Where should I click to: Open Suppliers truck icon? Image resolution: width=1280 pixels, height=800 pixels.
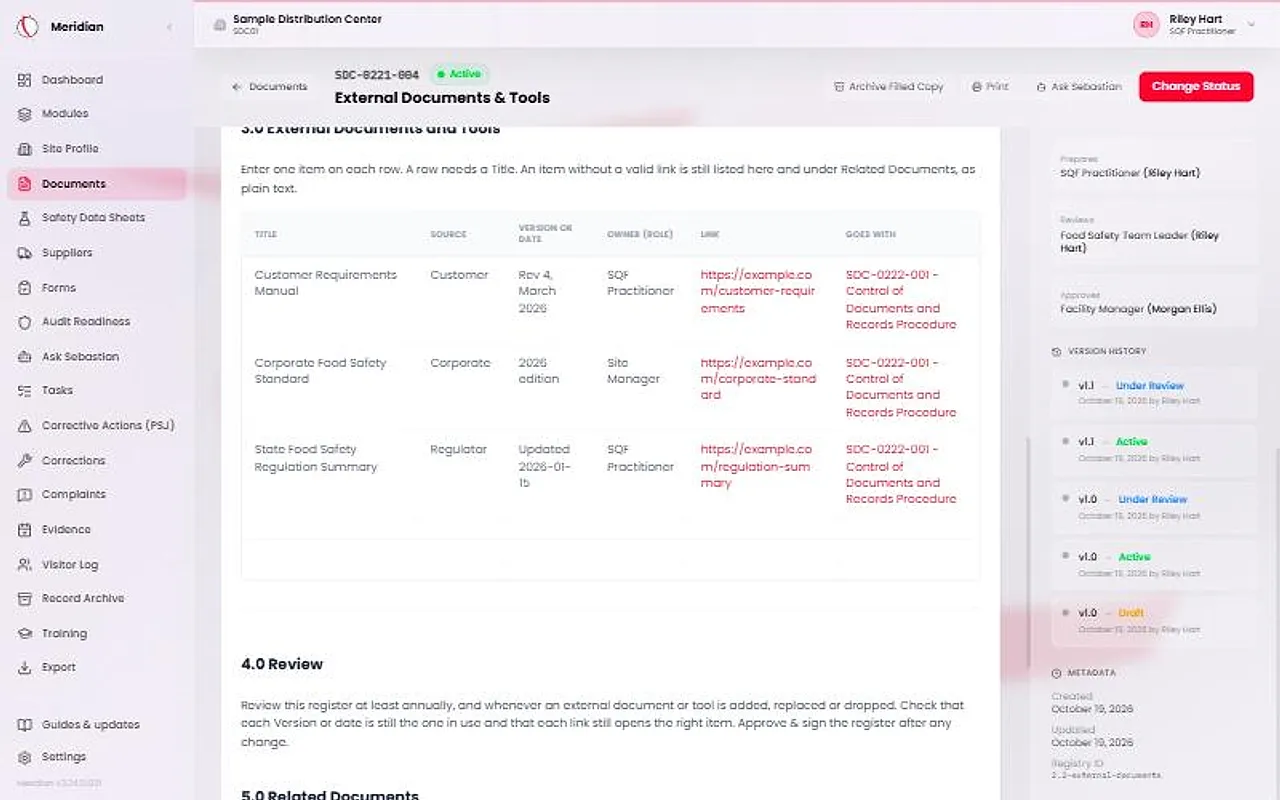point(25,253)
